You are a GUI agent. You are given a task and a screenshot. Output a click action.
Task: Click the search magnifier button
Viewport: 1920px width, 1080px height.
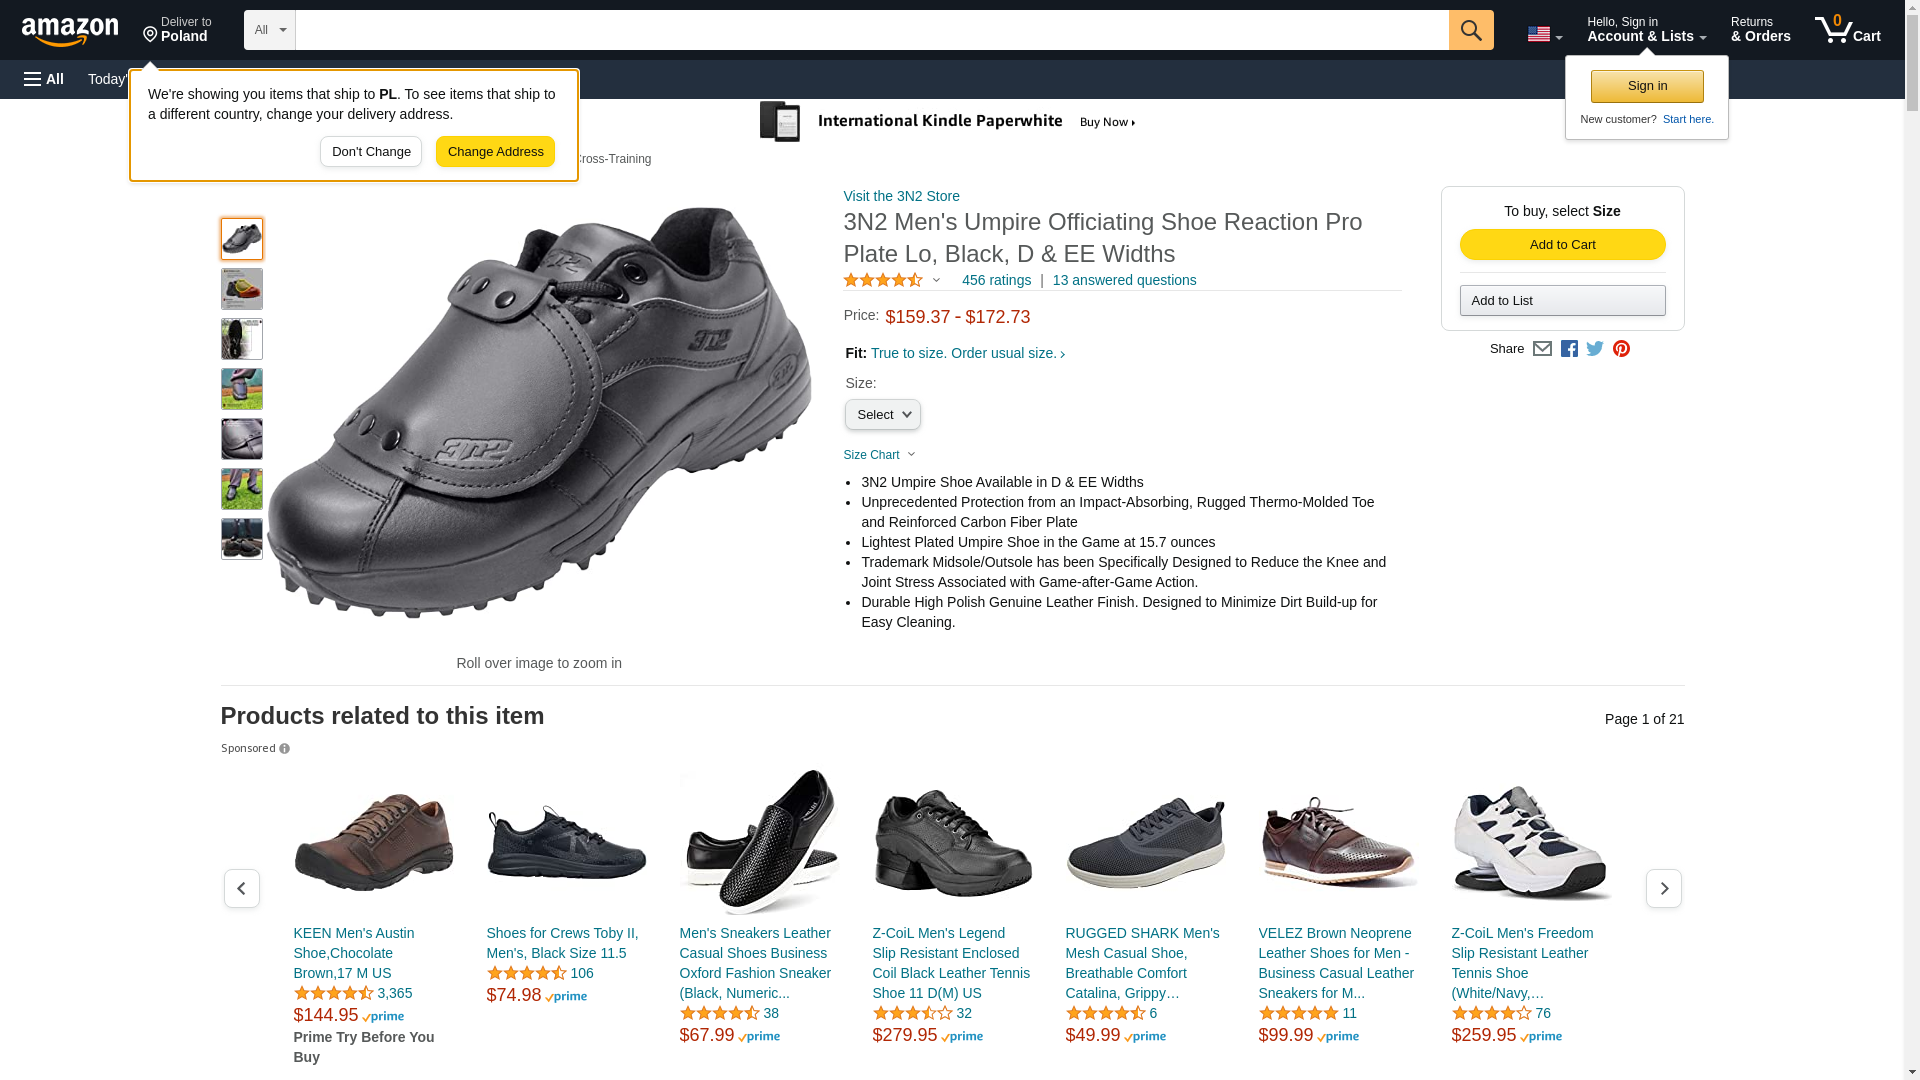1470,30
